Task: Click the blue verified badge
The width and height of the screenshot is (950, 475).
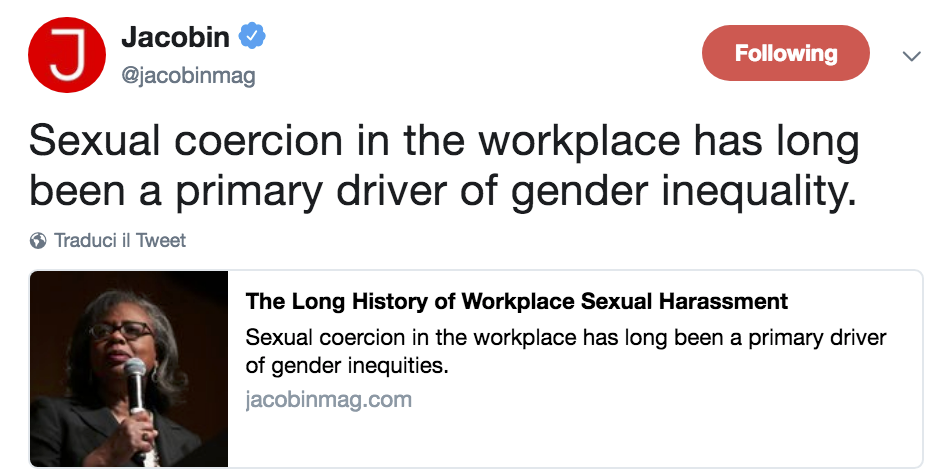Action: click(x=253, y=38)
